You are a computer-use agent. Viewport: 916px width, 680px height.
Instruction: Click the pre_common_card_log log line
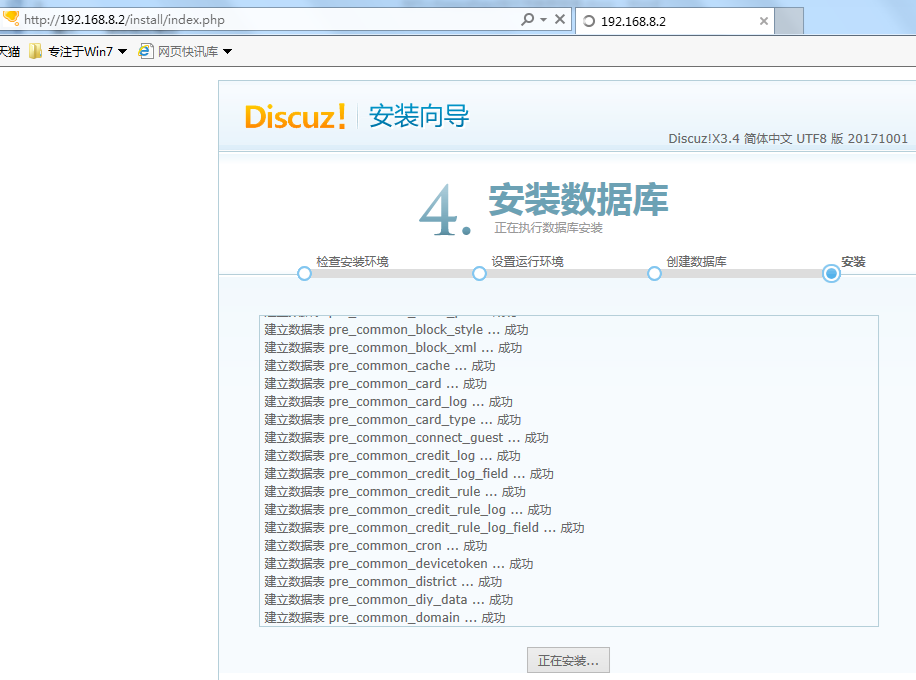coord(388,402)
